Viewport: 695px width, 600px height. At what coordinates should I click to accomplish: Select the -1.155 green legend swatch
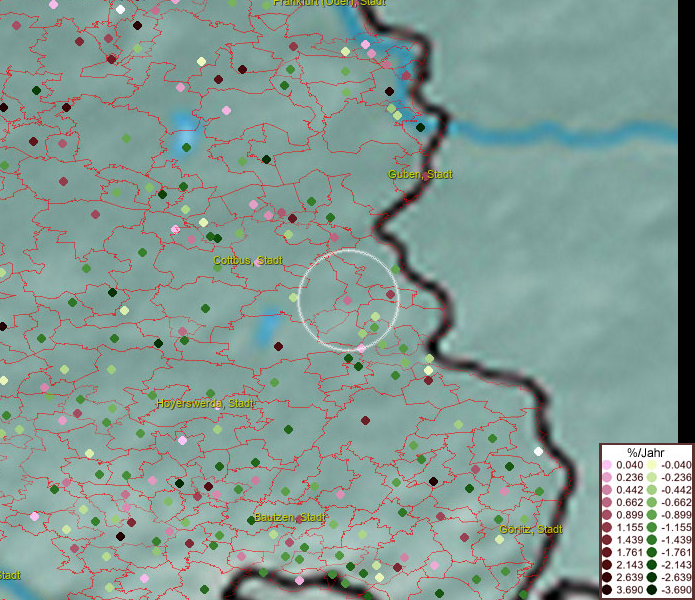pos(652,527)
